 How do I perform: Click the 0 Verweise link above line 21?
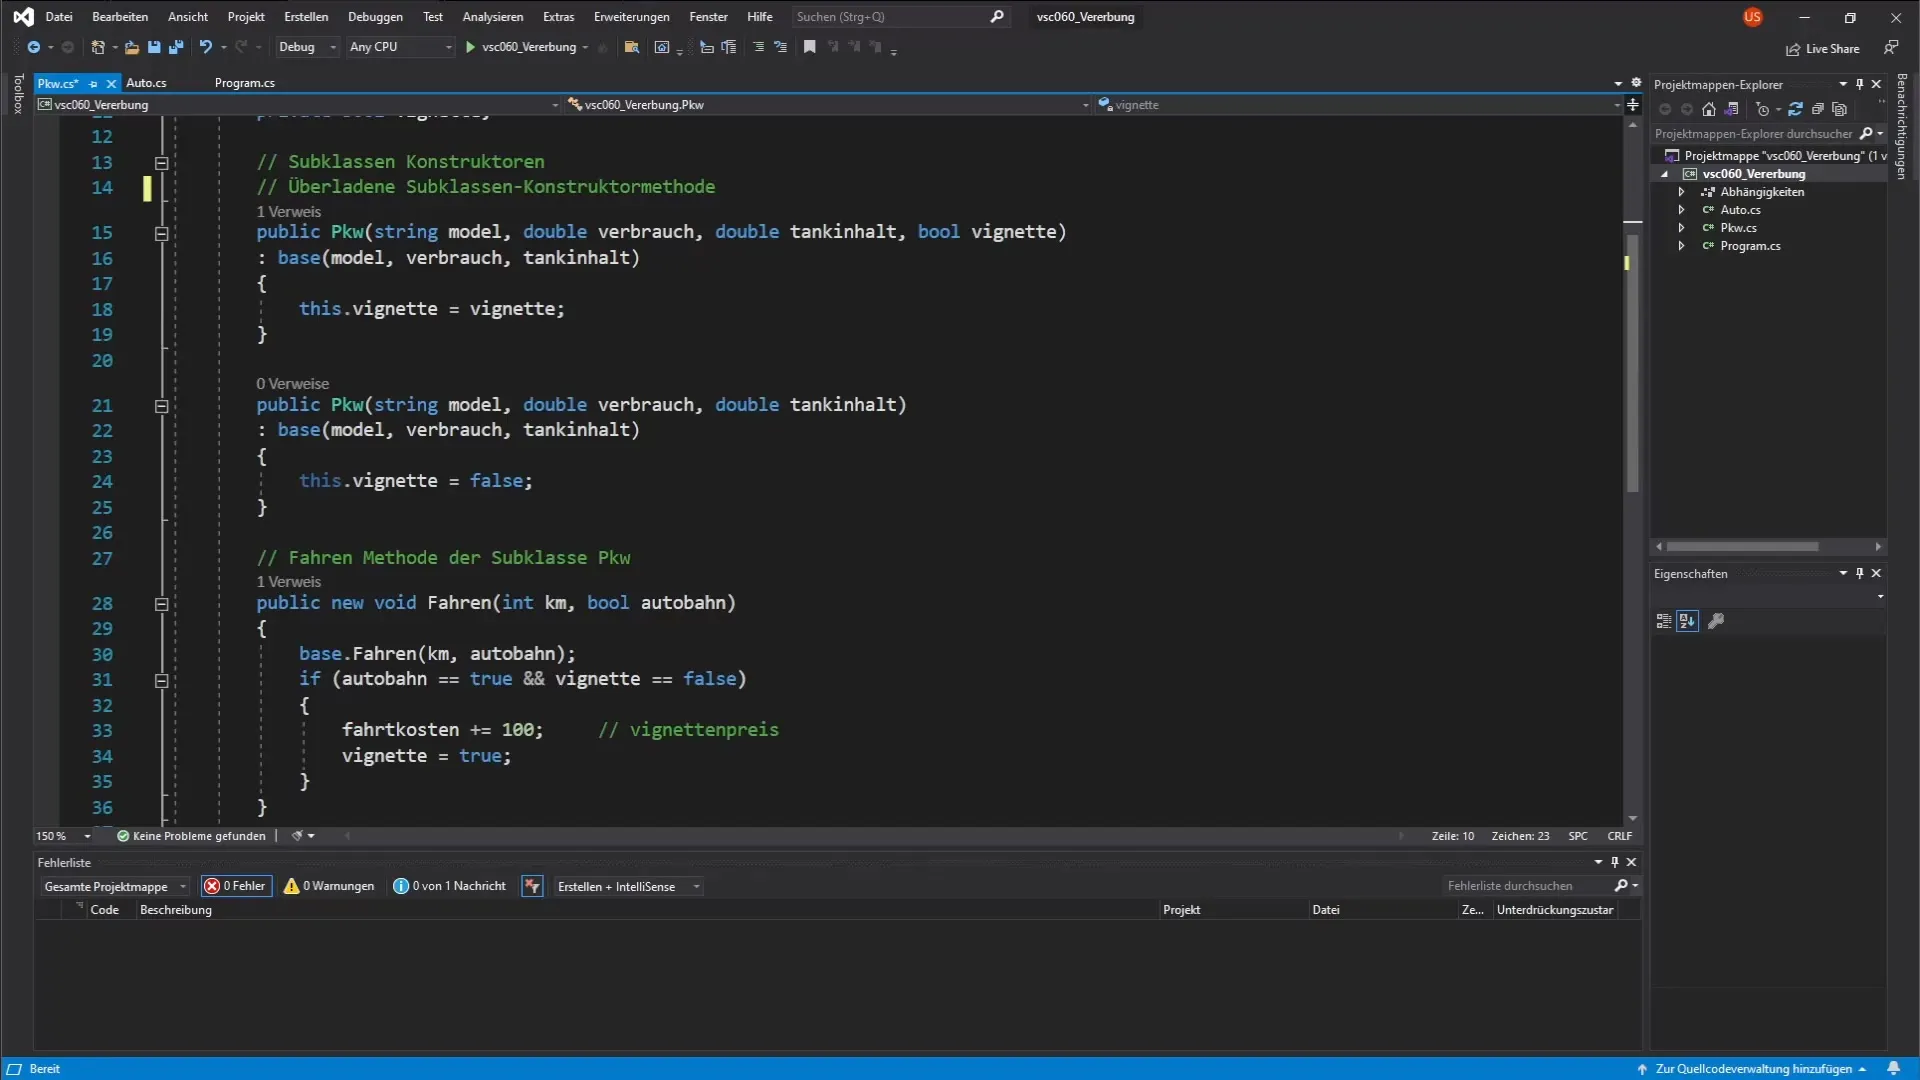[x=292, y=384]
